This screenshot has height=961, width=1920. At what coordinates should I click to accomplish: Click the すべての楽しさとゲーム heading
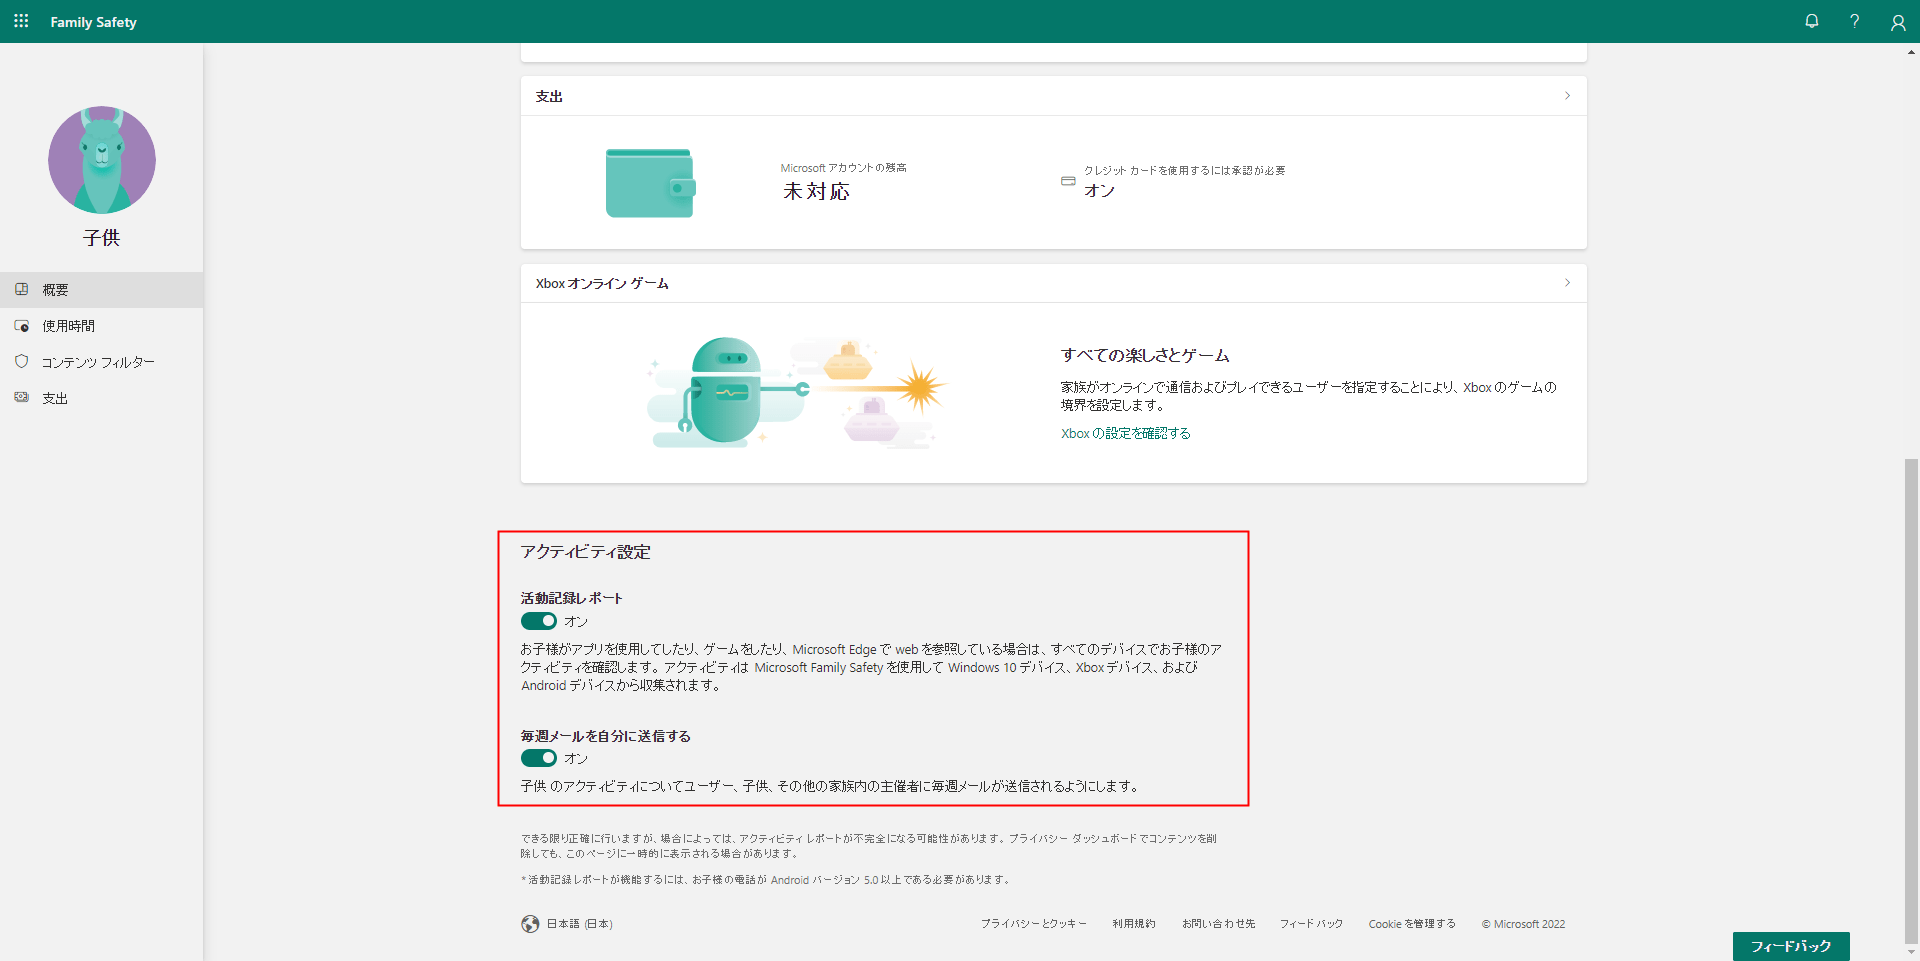1145,355
